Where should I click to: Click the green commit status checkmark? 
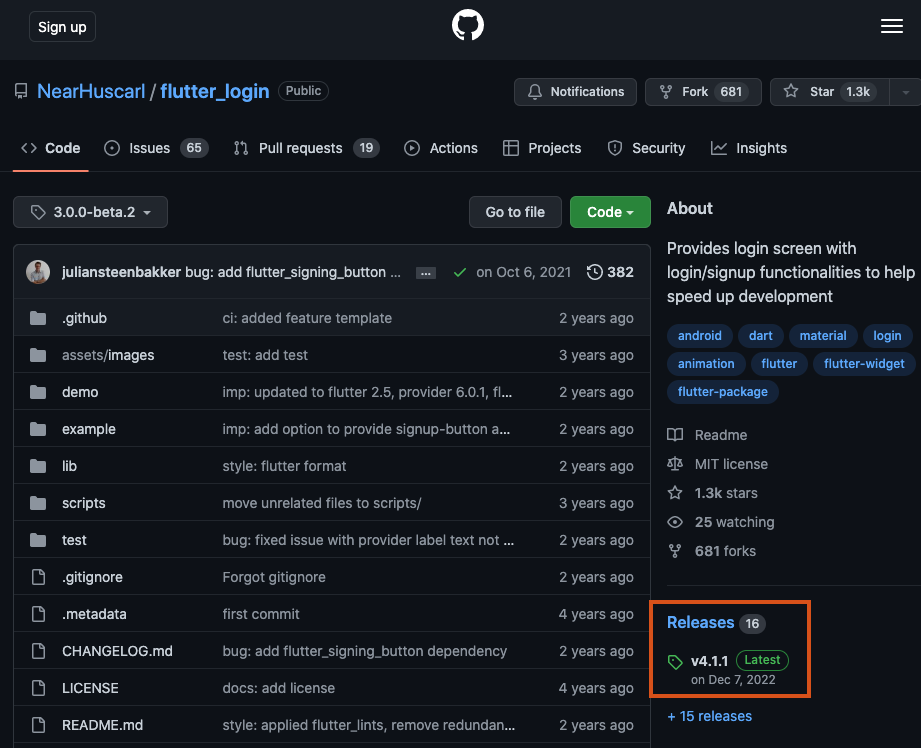460,272
